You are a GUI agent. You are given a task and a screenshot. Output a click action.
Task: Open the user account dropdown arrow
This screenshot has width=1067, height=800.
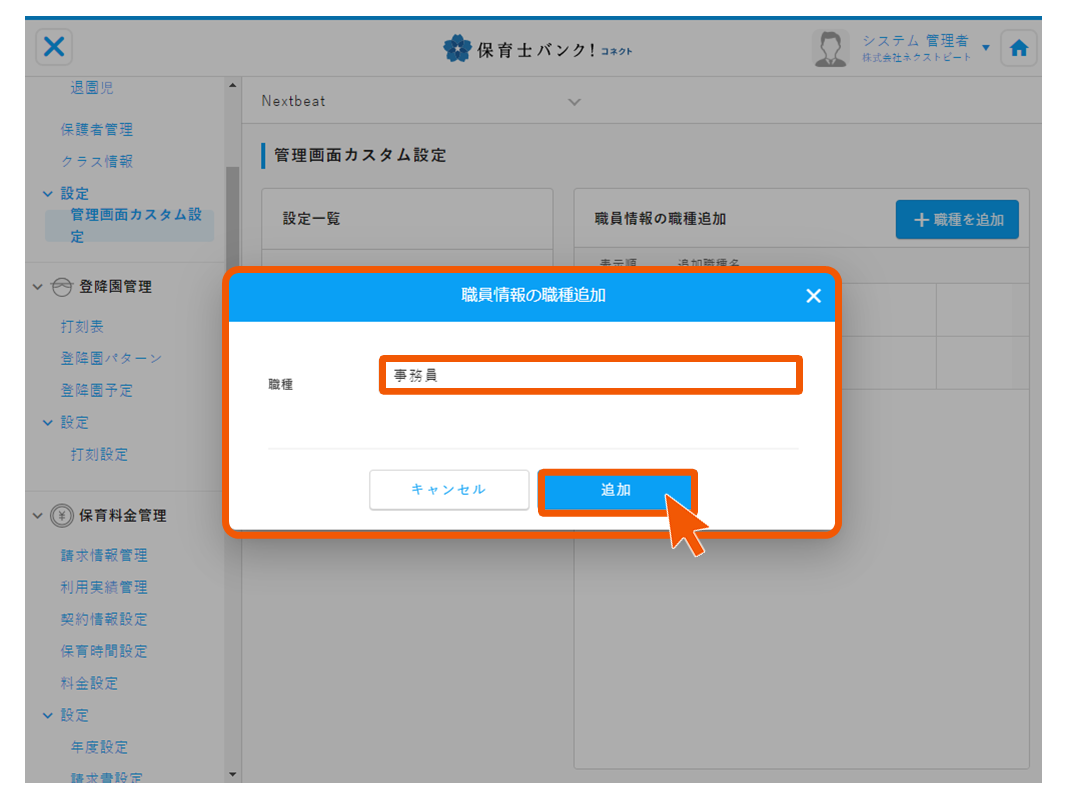(x=986, y=48)
